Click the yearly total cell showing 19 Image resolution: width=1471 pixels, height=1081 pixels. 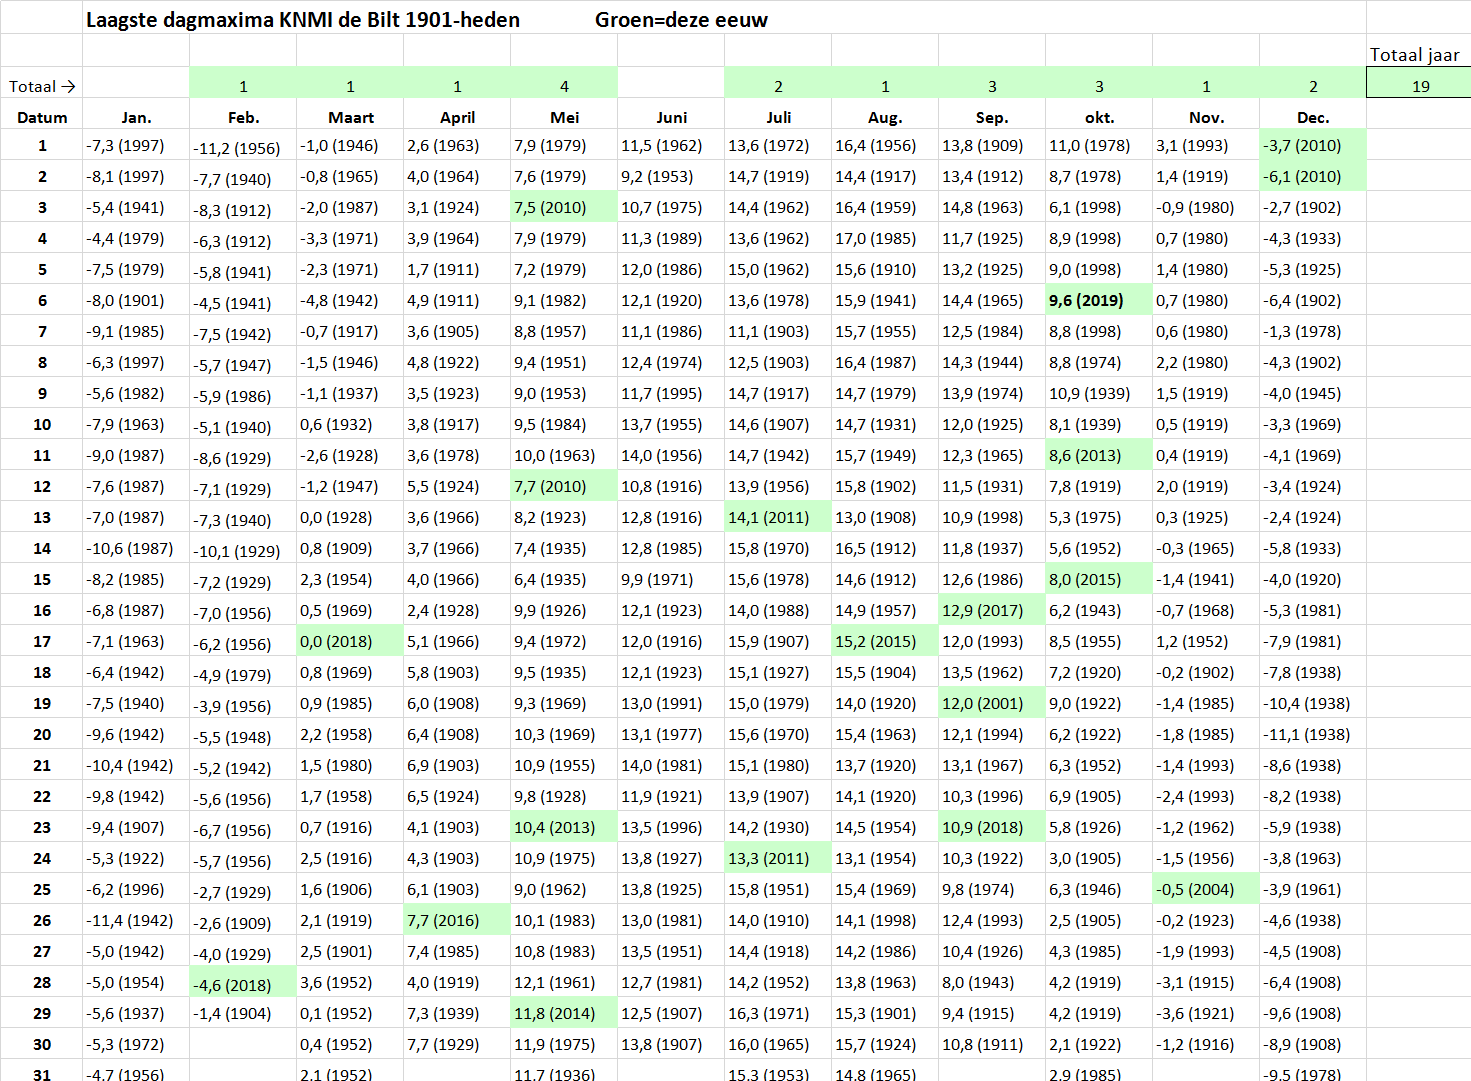tap(1419, 83)
